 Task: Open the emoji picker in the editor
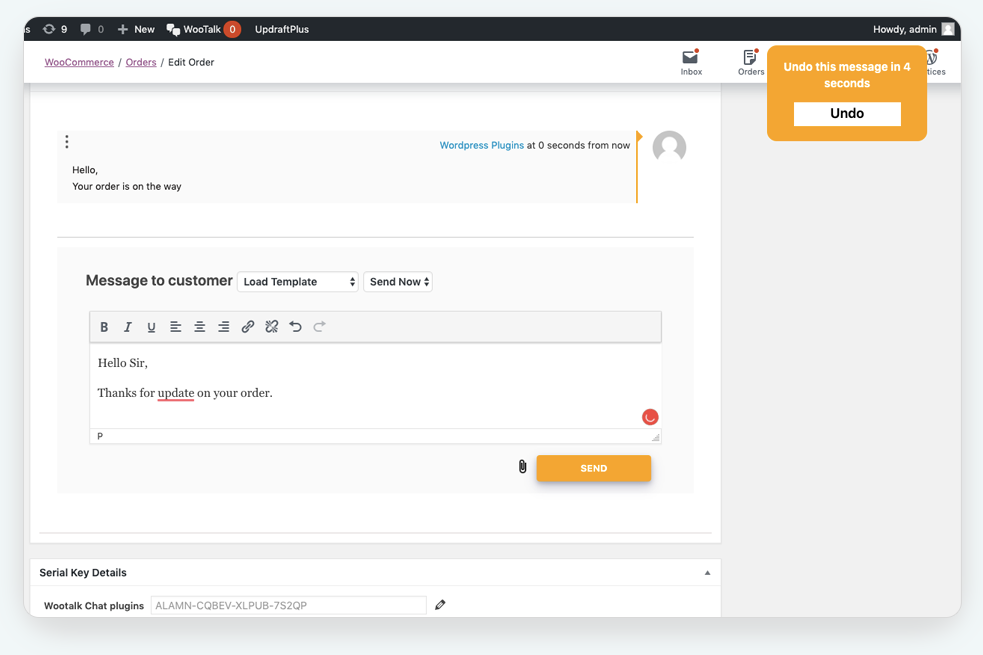point(650,417)
